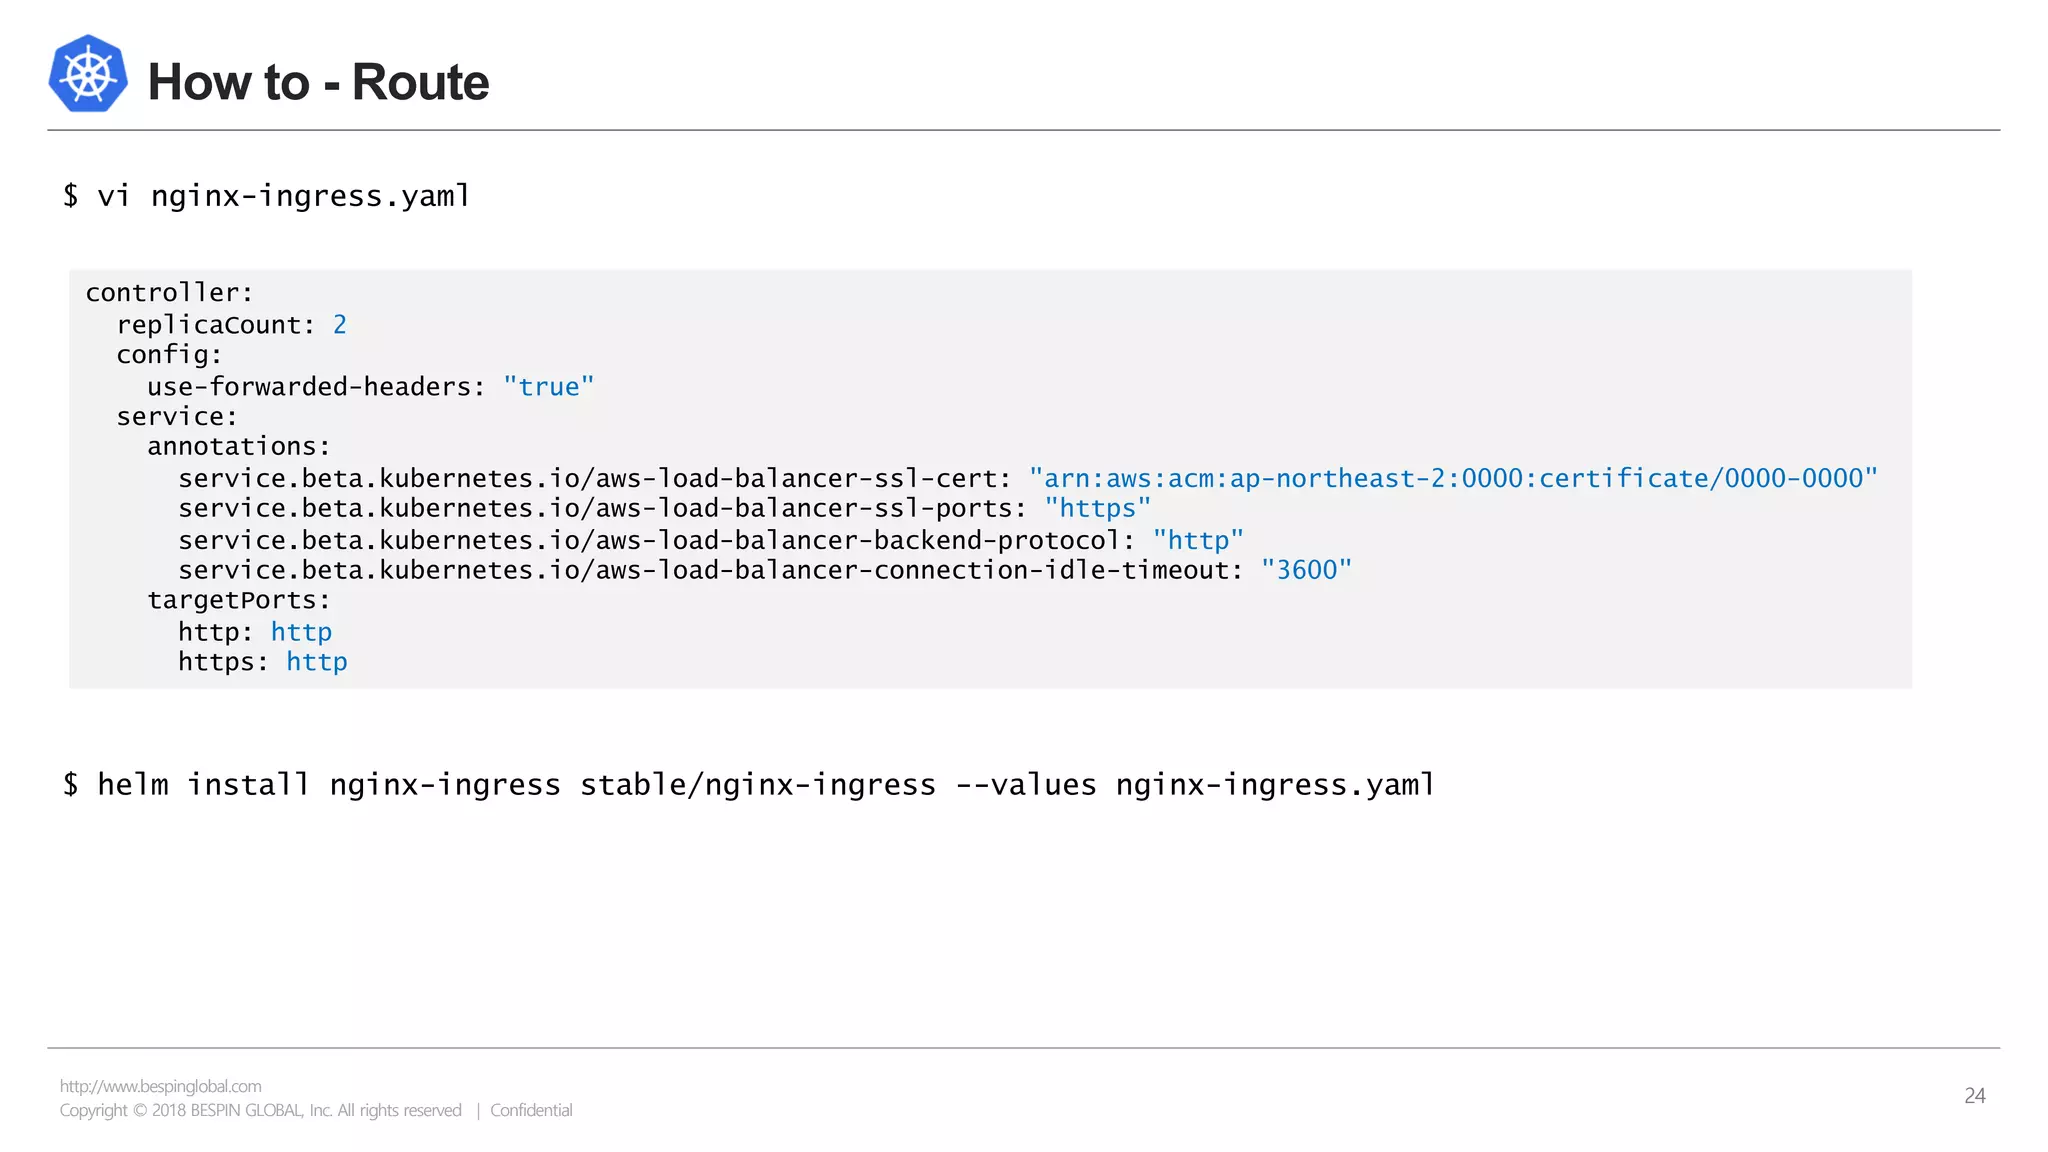Click the 'use-forwarded-headers: "true"' line
Viewport: 2048px width, 1152px height.
[371, 386]
